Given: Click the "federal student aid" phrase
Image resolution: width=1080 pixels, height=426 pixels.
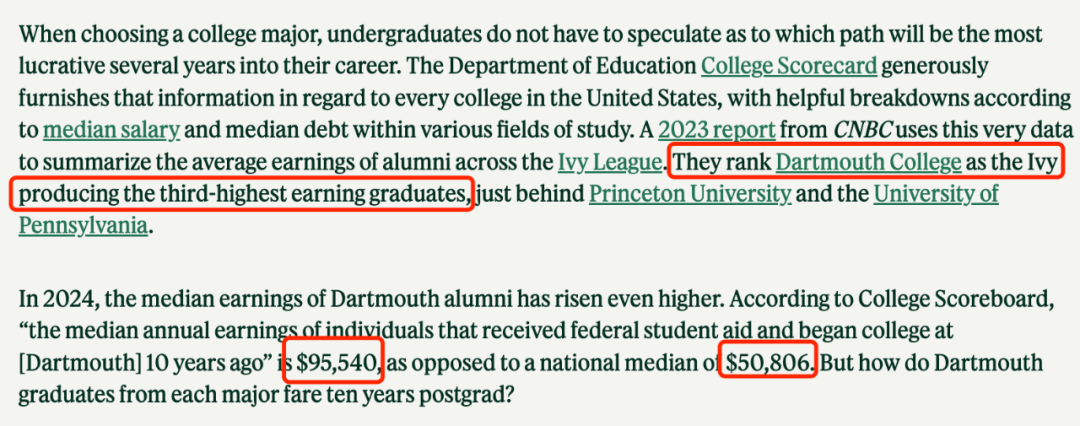Looking at the screenshot, I should pos(655,330).
